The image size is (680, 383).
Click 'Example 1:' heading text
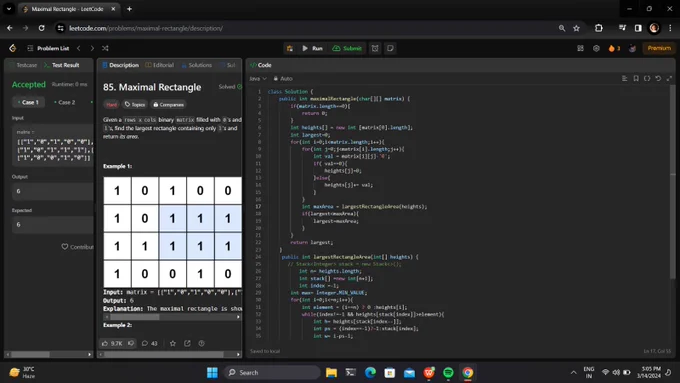click(118, 166)
